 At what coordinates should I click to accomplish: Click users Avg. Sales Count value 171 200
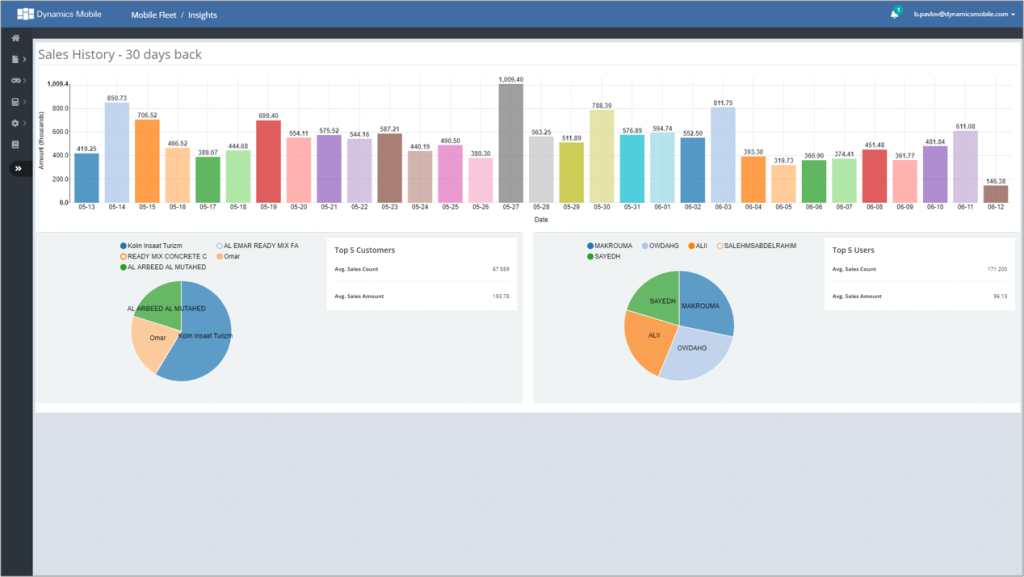[x=997, y=269]
